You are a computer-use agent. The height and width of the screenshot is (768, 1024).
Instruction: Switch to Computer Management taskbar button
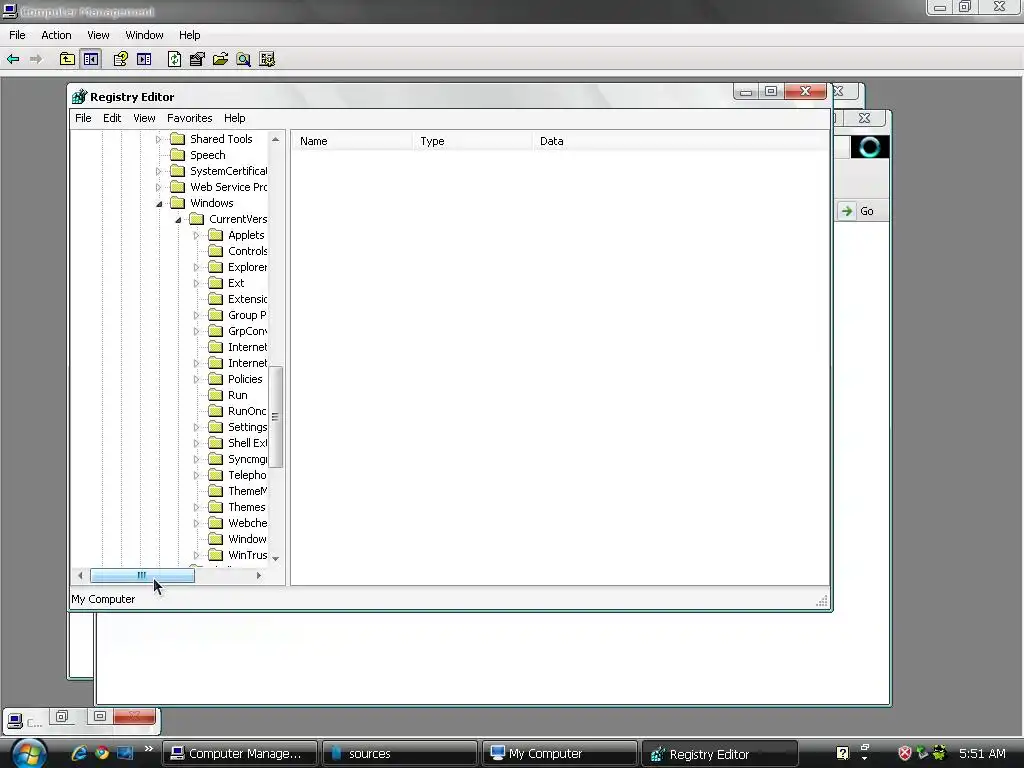(x=240, y=754)
